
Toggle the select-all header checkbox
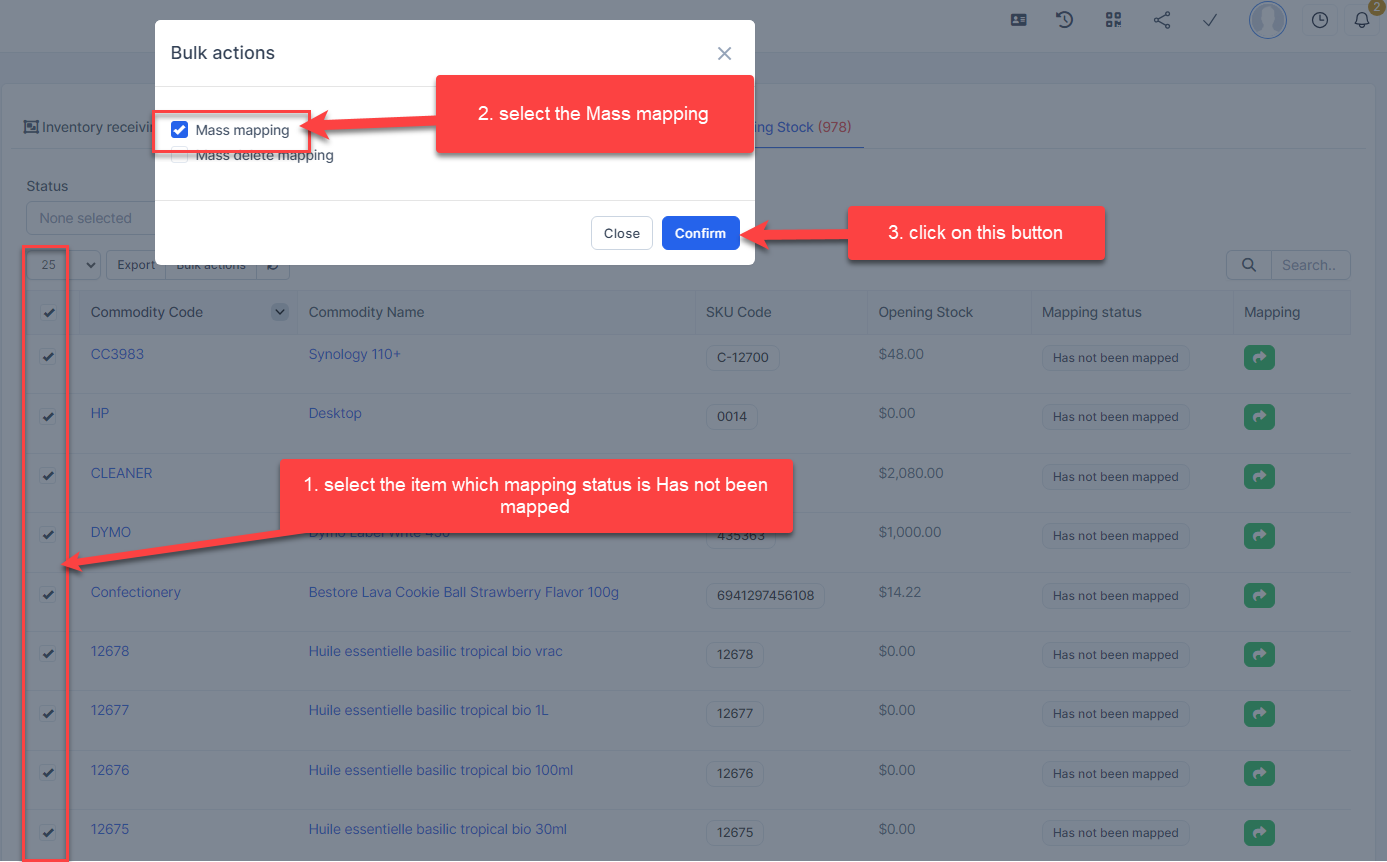[49, 313]
